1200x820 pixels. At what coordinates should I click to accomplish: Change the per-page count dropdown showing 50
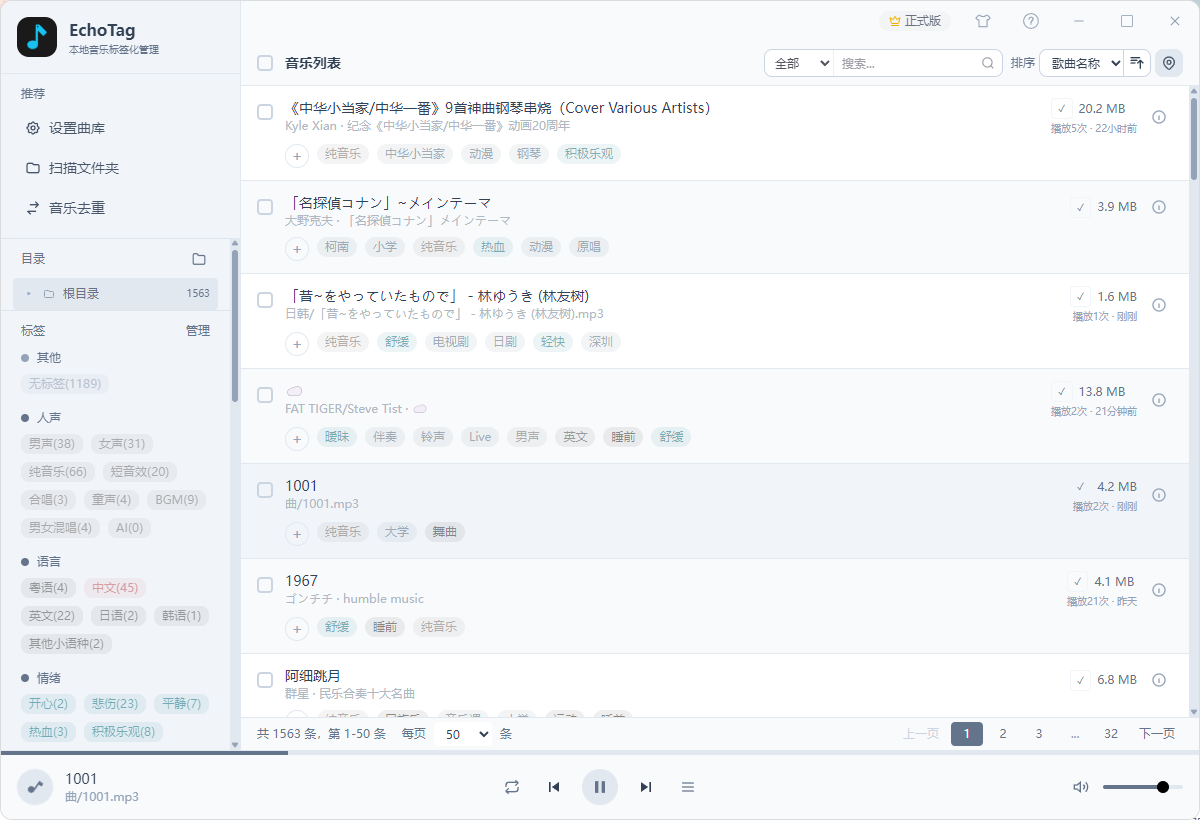click(461, 733)
